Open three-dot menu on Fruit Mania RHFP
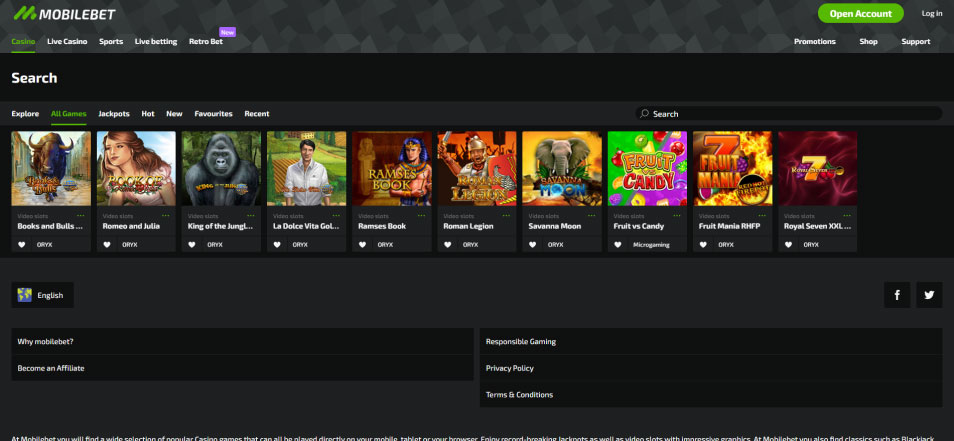This screenshot has width=954, height=441. pyautogui.click(x=762, y=215)
